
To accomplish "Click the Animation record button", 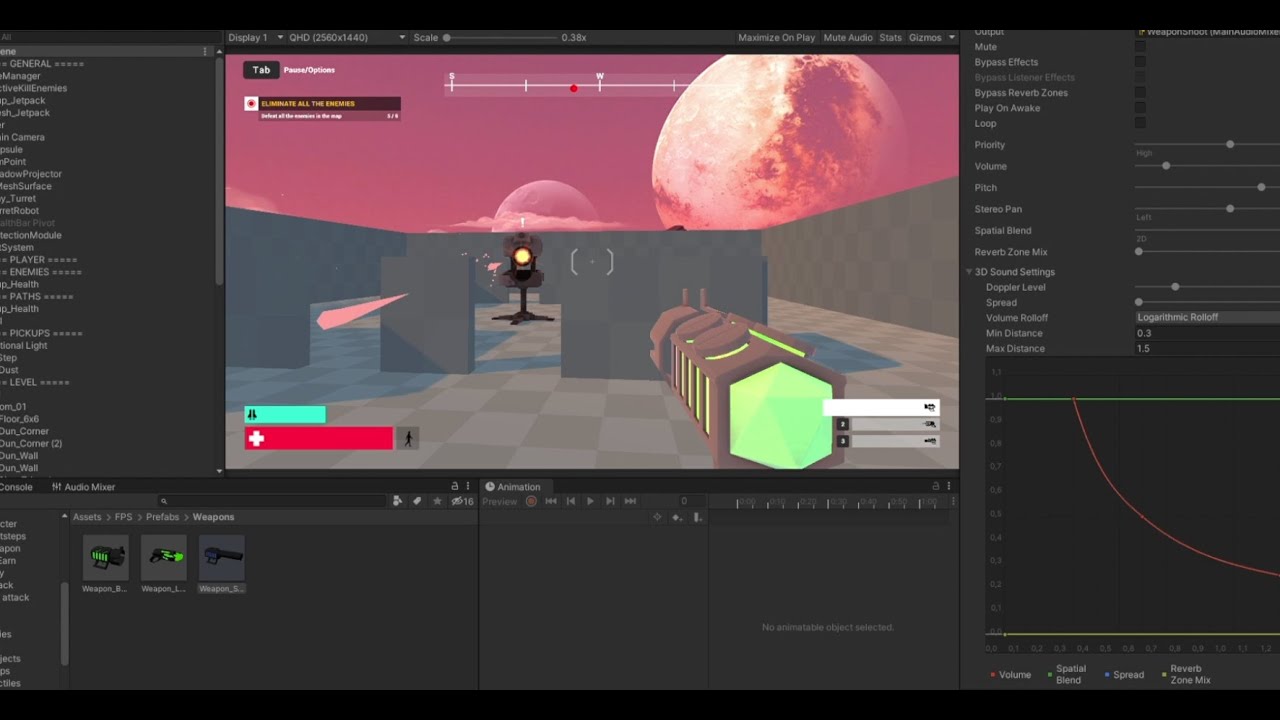I will pos(531,501).
